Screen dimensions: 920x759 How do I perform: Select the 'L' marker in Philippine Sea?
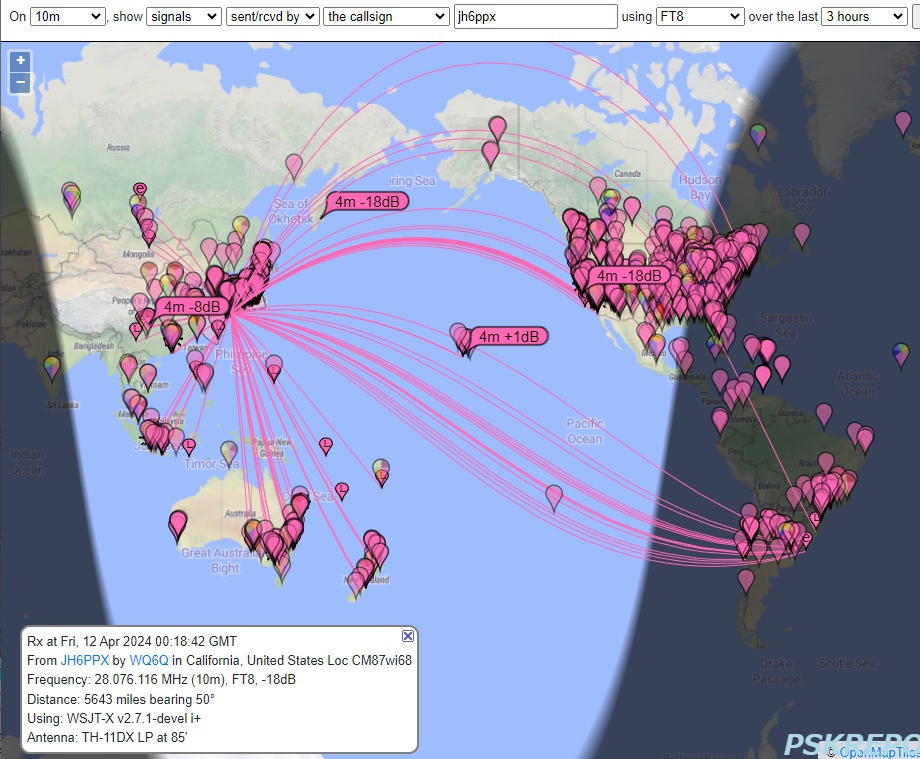274,371
